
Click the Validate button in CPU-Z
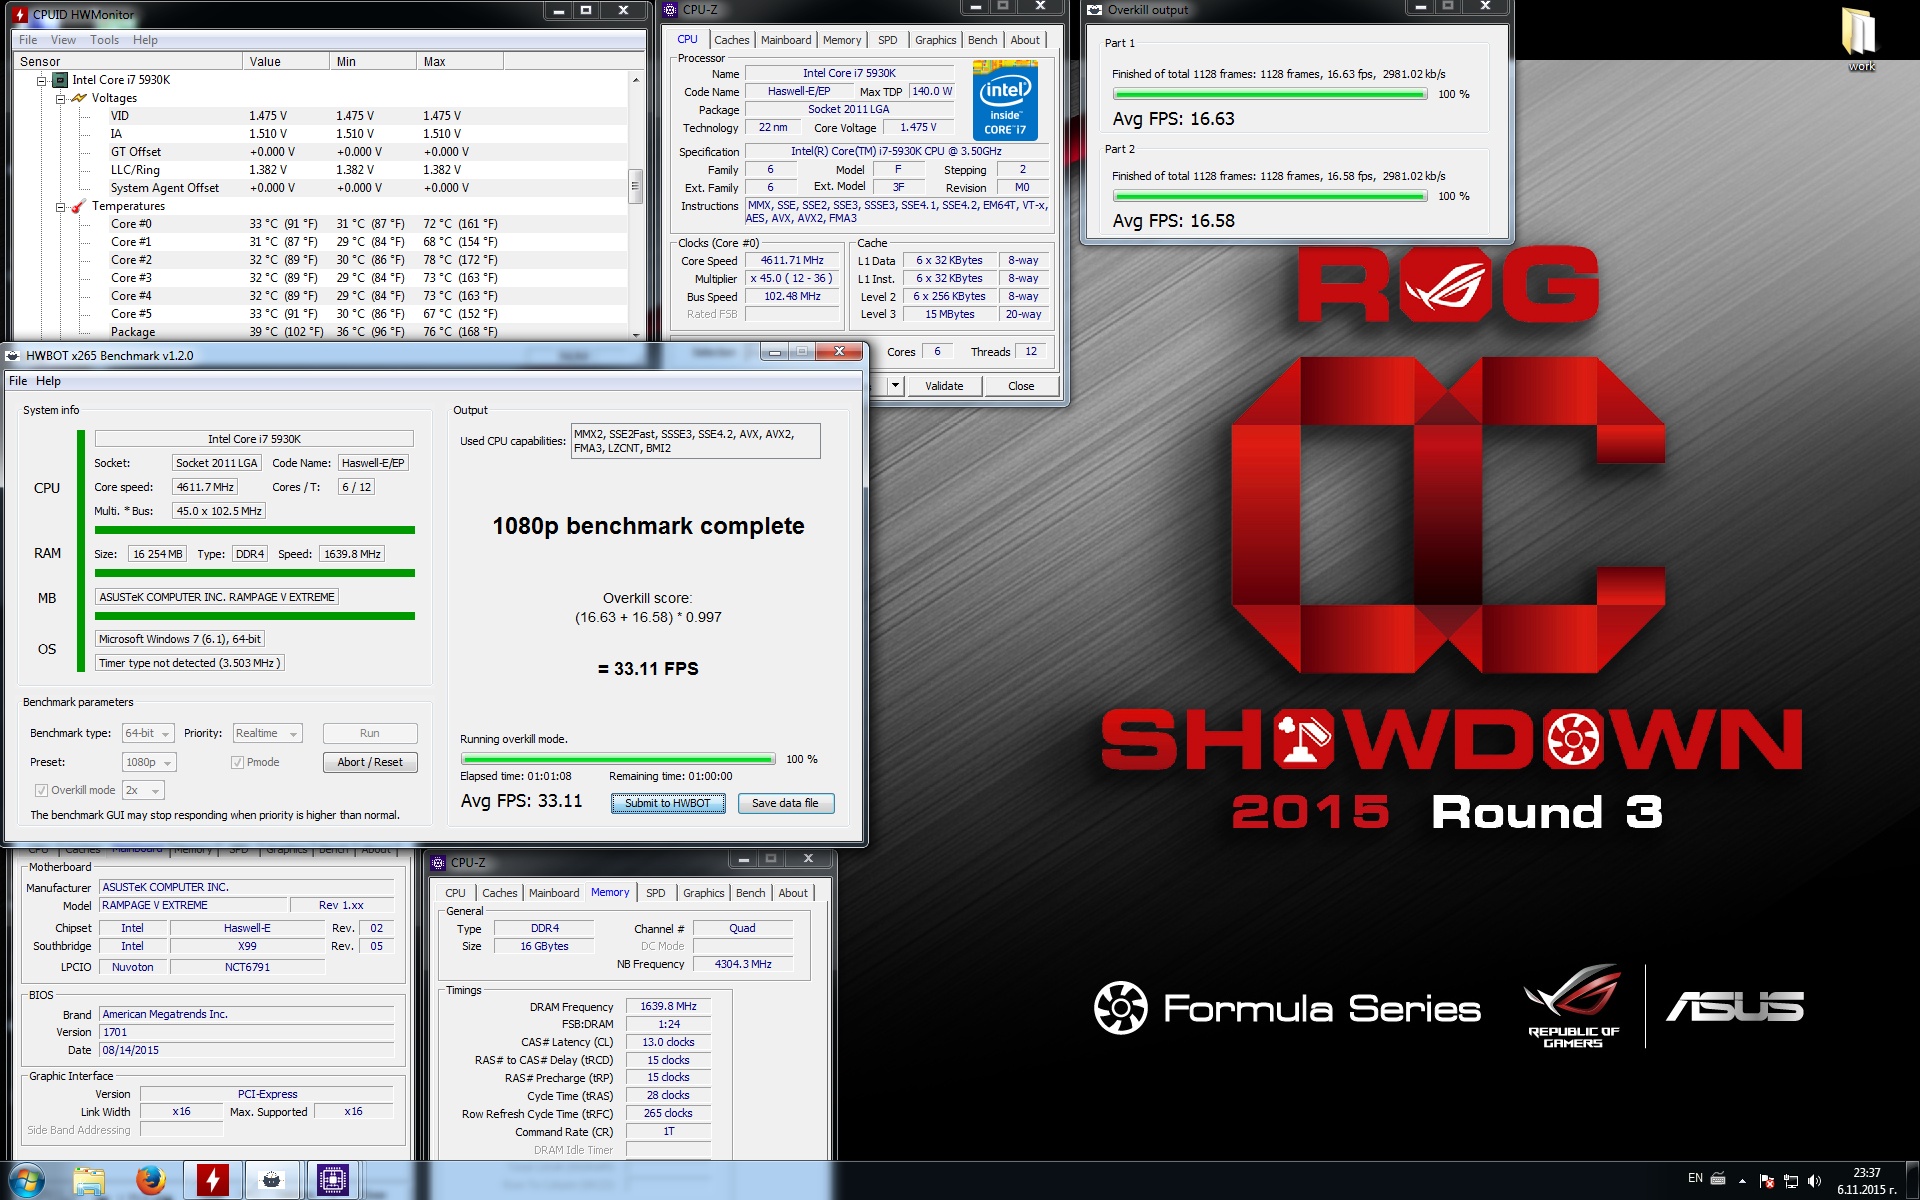click(x=944, y=386)
